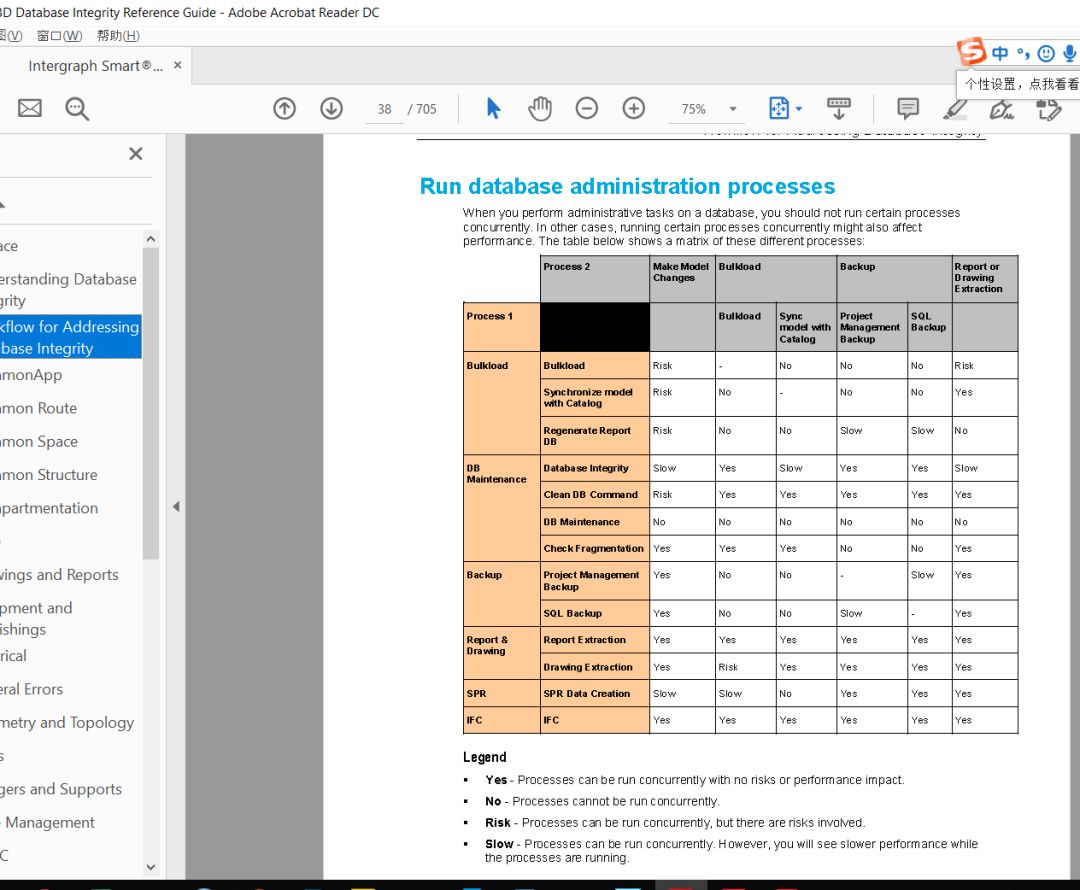The image size is (1080, 890).
Task: Click 'Database Integrity' row label in table
Action: pos(586,468)
